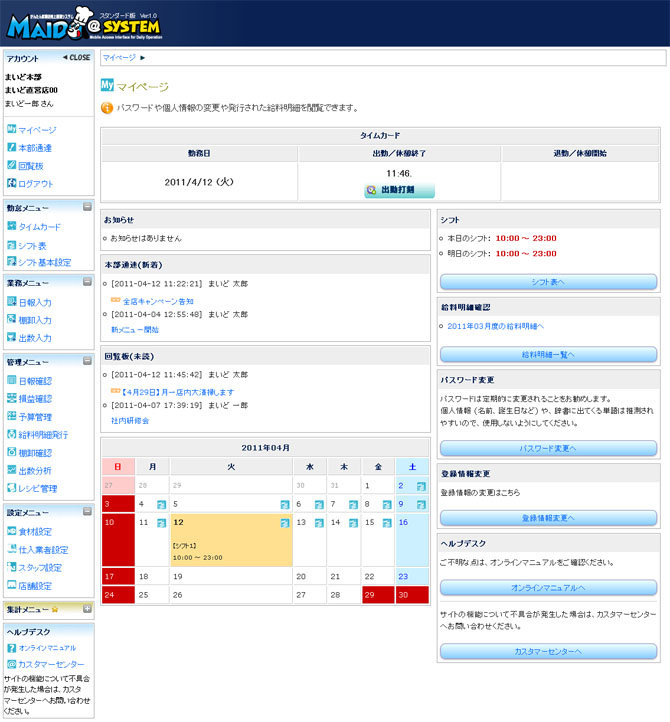Close the account sidebar with CLOSE
This screenshot has width=670, height=722.
pos(76,58)
